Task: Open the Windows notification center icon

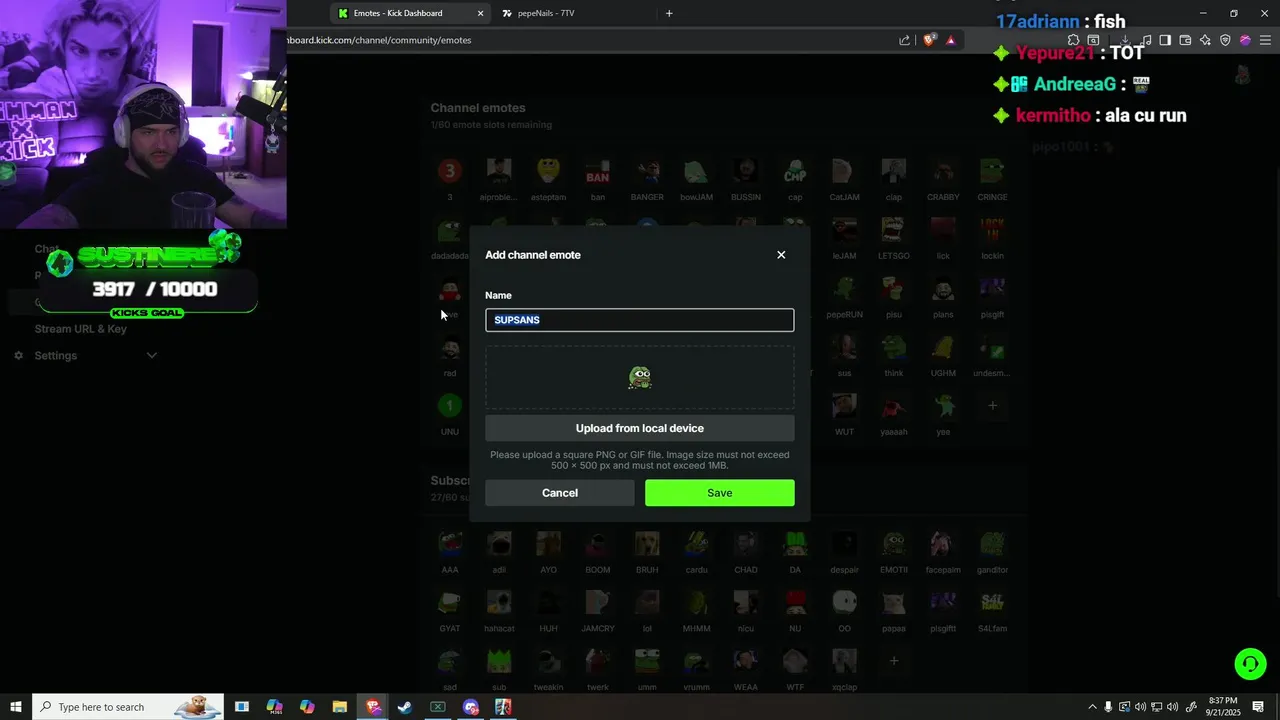Action: [x=1258, y=707]
